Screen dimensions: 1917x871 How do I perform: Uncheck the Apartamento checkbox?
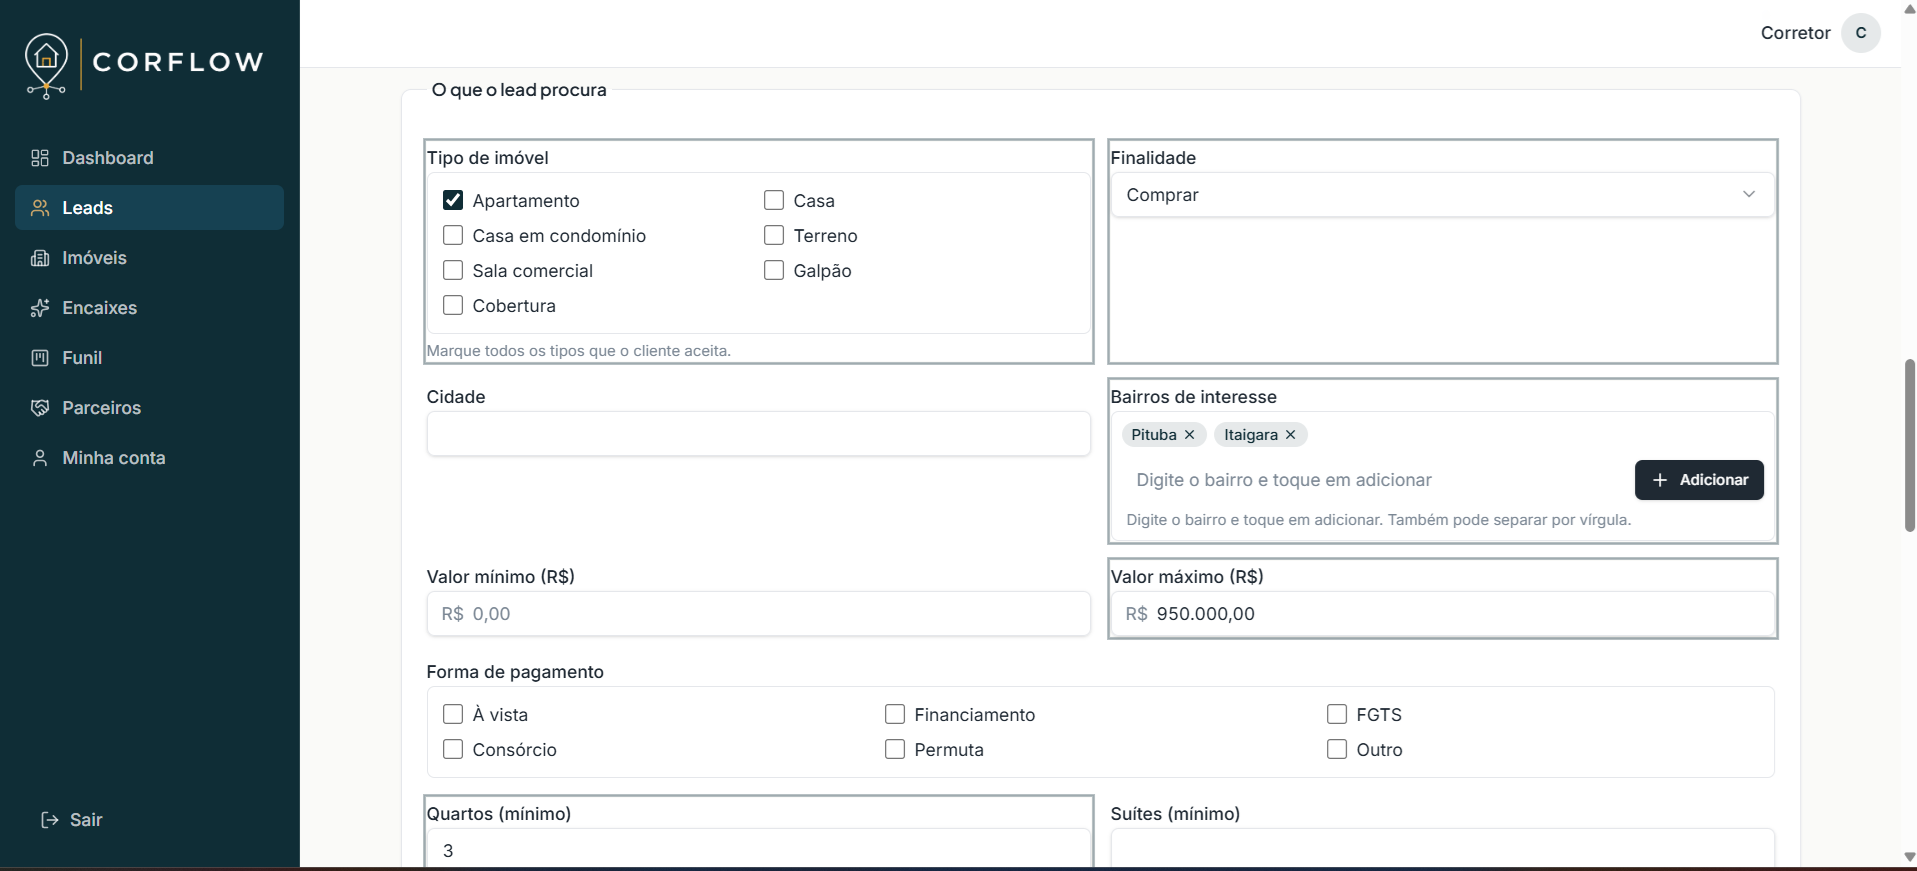(453, 200)
